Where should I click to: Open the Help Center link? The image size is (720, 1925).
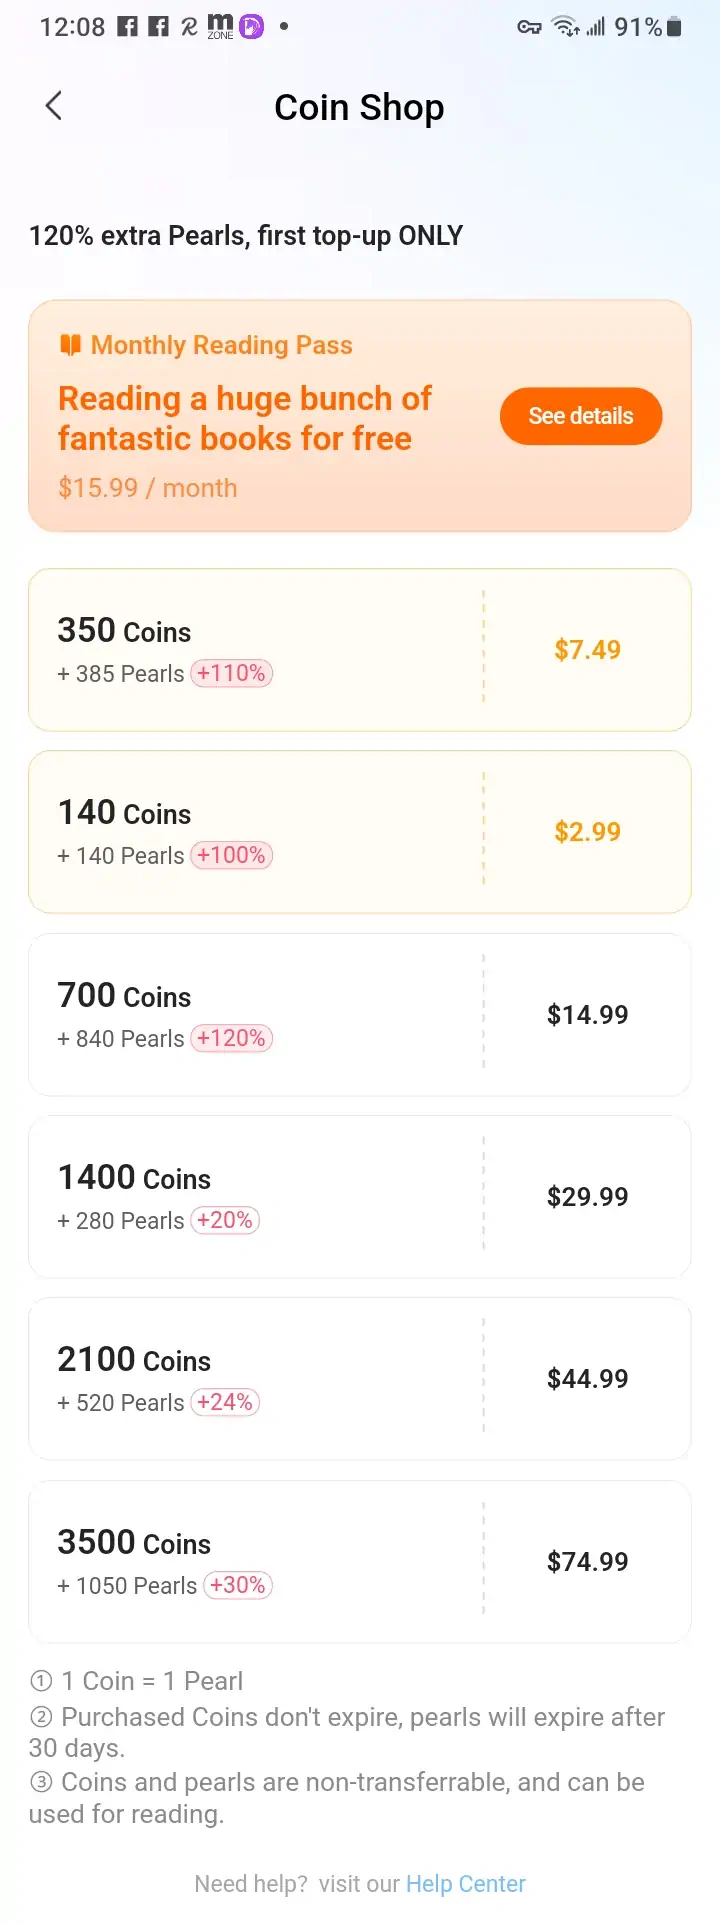tap(465, 1884)
